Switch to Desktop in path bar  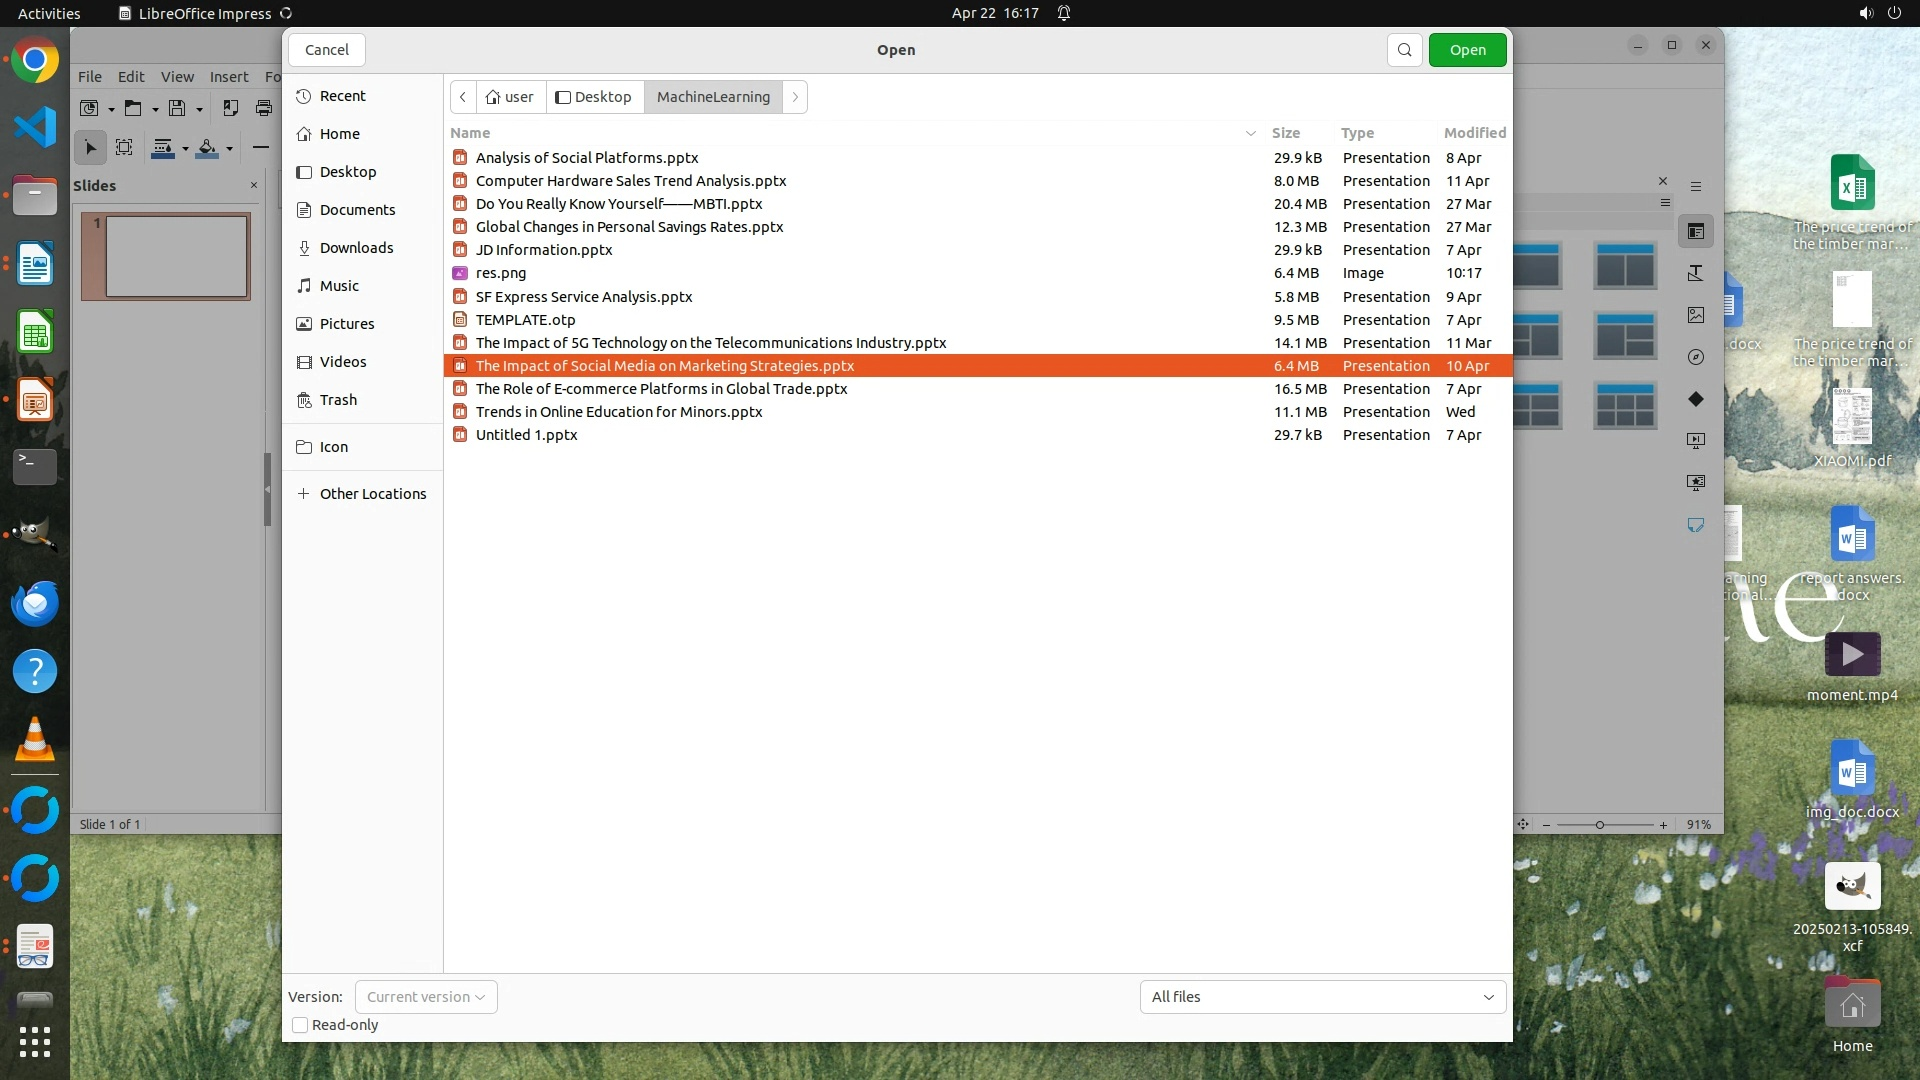(594, 97)
